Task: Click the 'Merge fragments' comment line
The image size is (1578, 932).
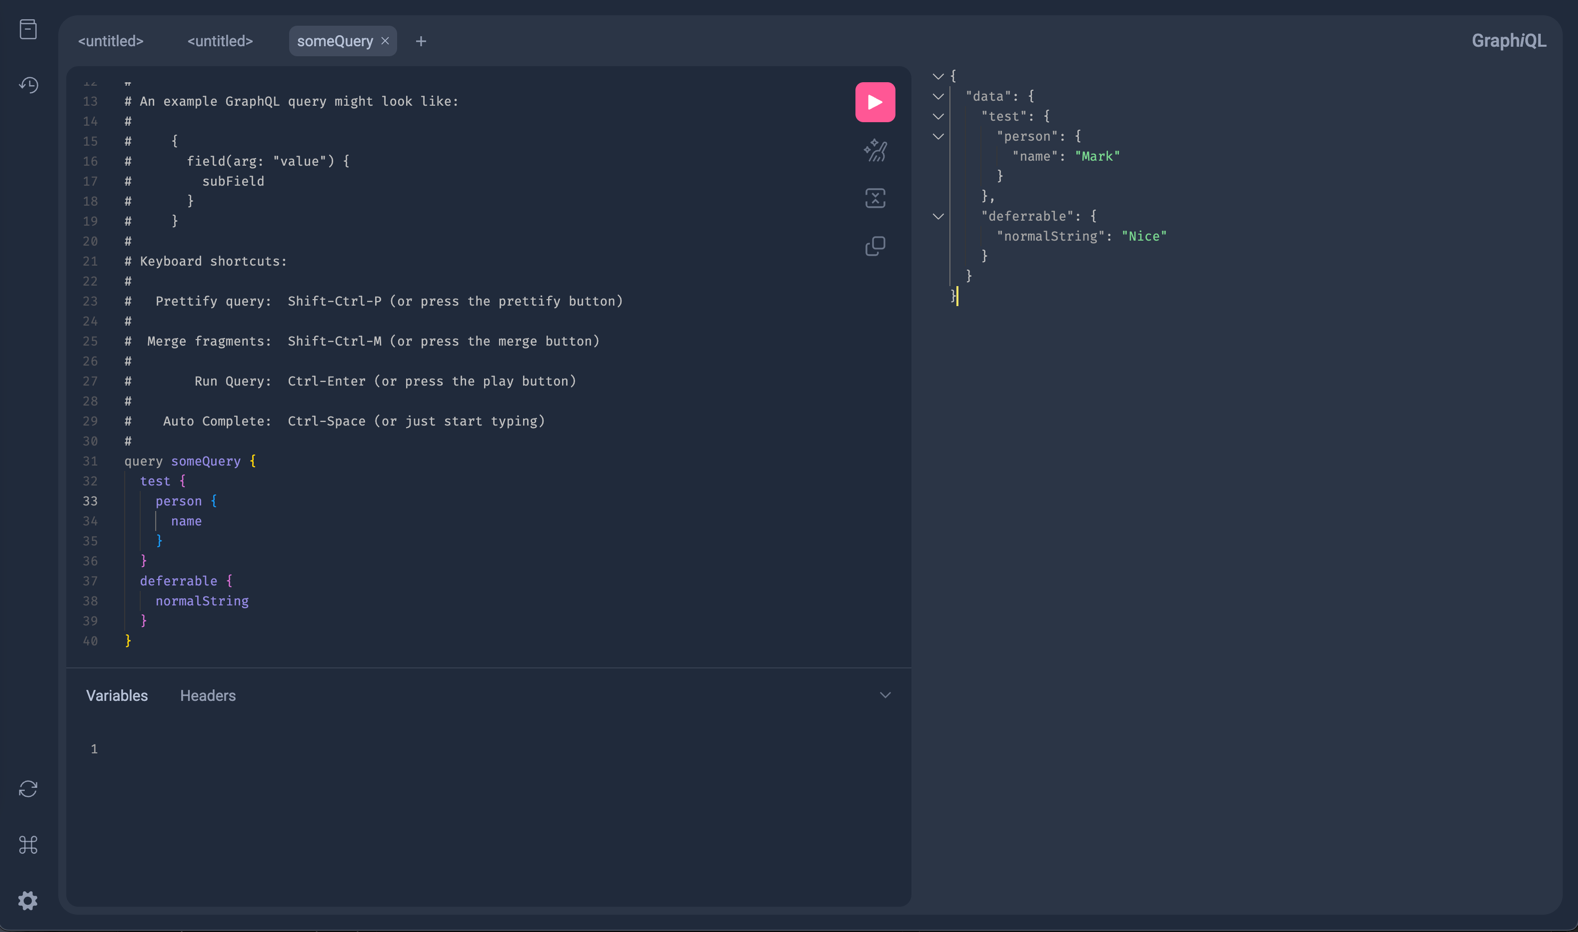Action: [x=362, y=341]
